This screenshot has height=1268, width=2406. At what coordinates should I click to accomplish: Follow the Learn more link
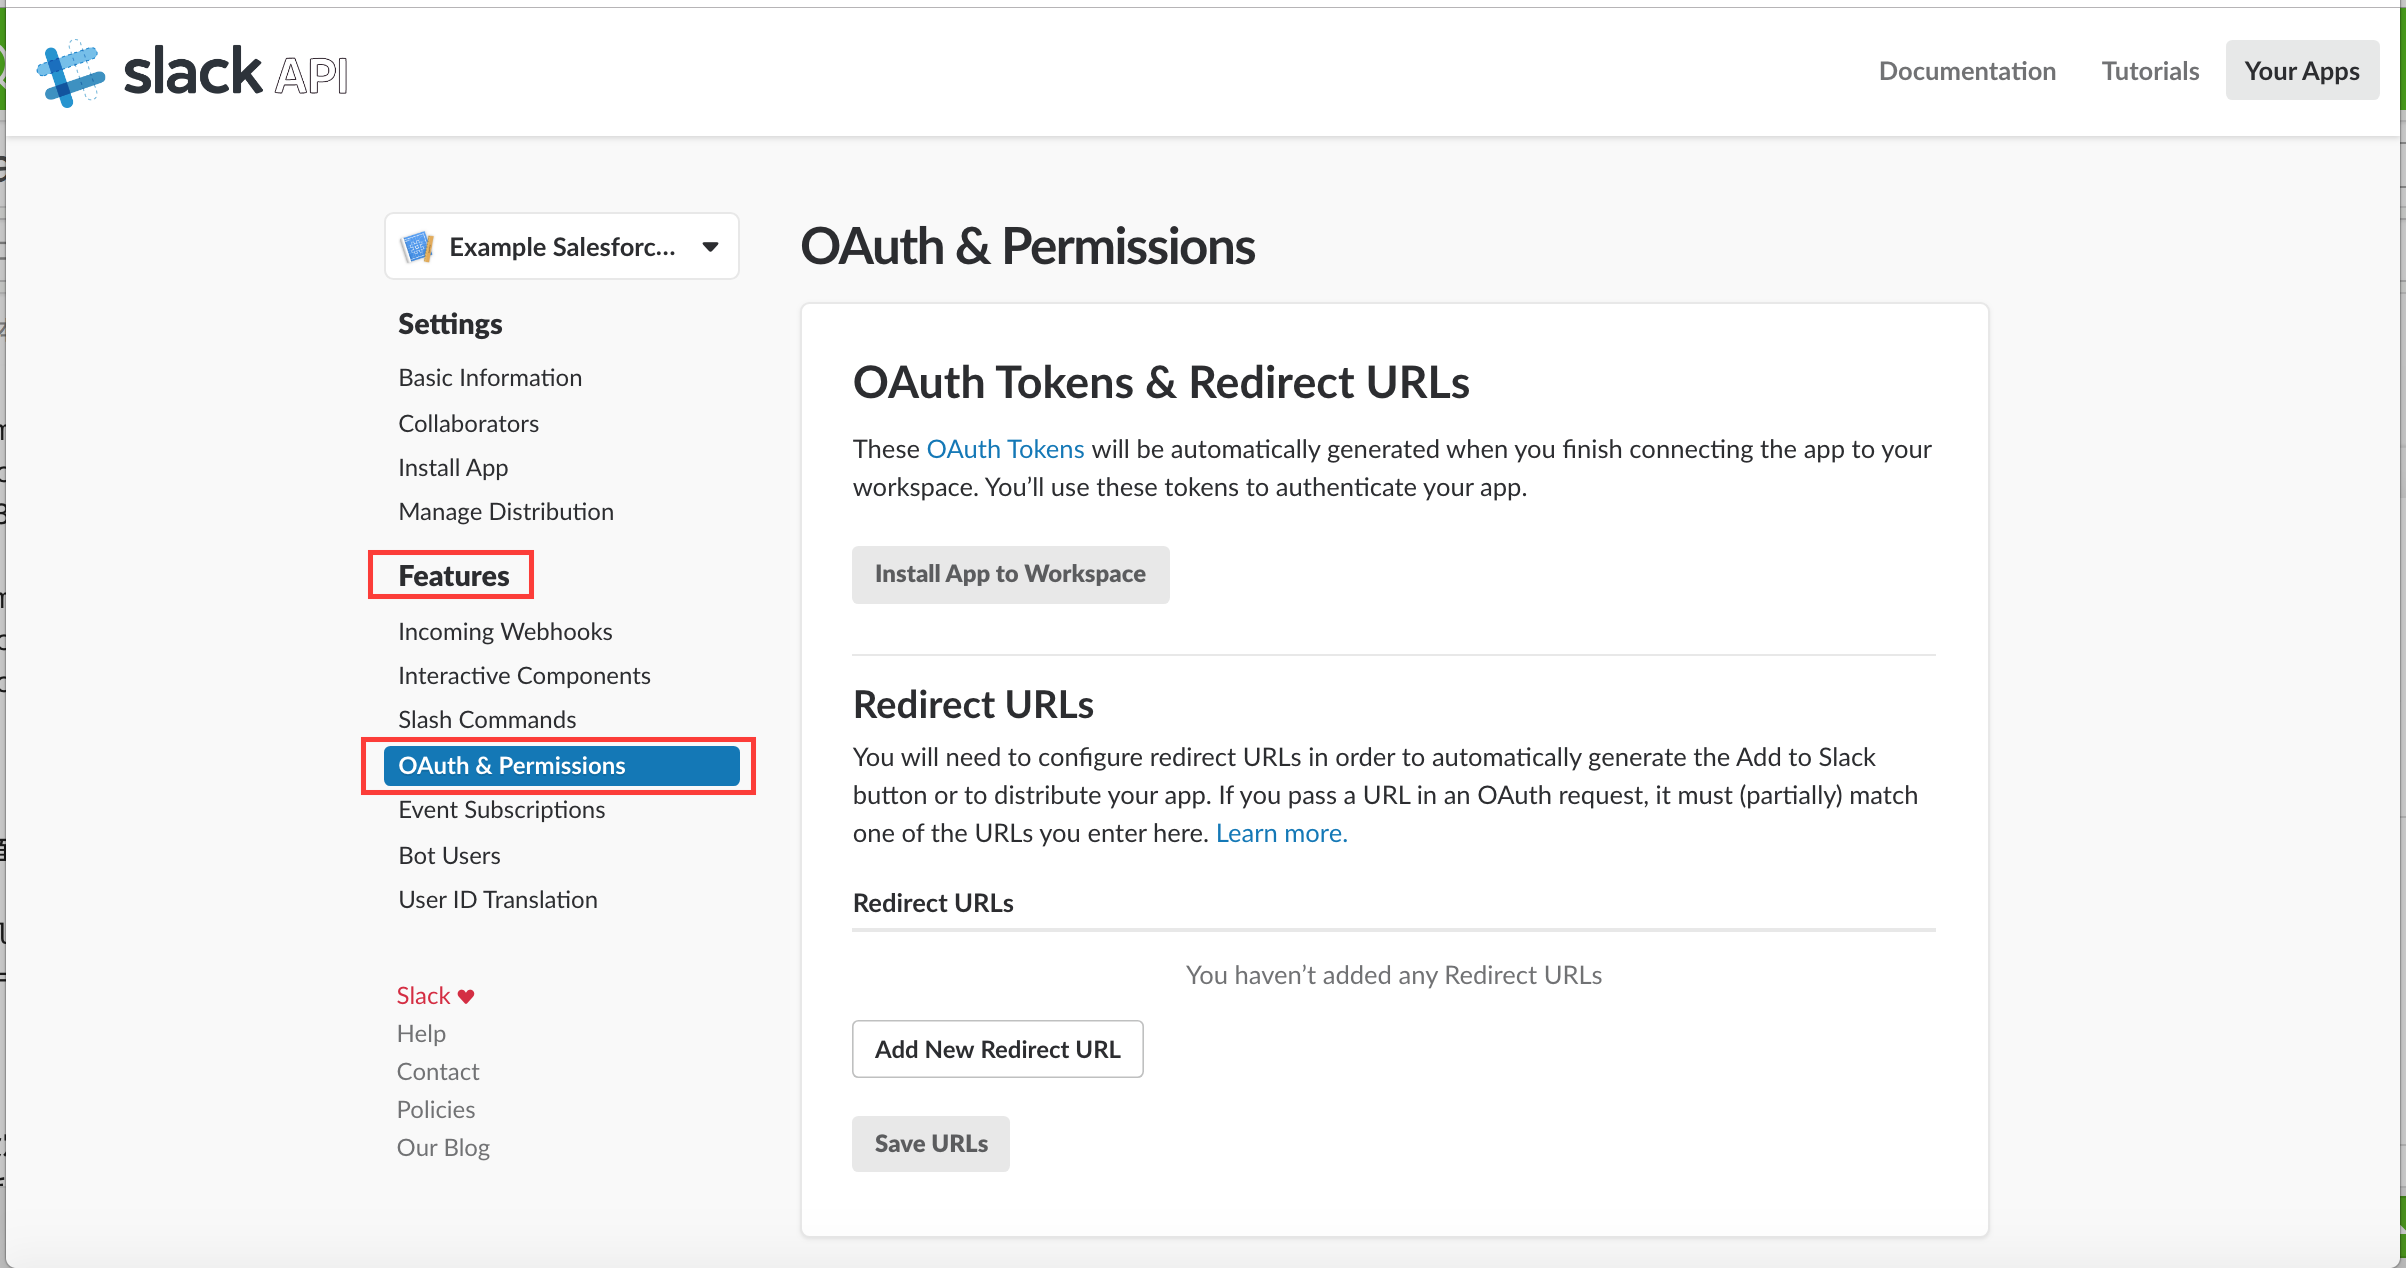1281,833
